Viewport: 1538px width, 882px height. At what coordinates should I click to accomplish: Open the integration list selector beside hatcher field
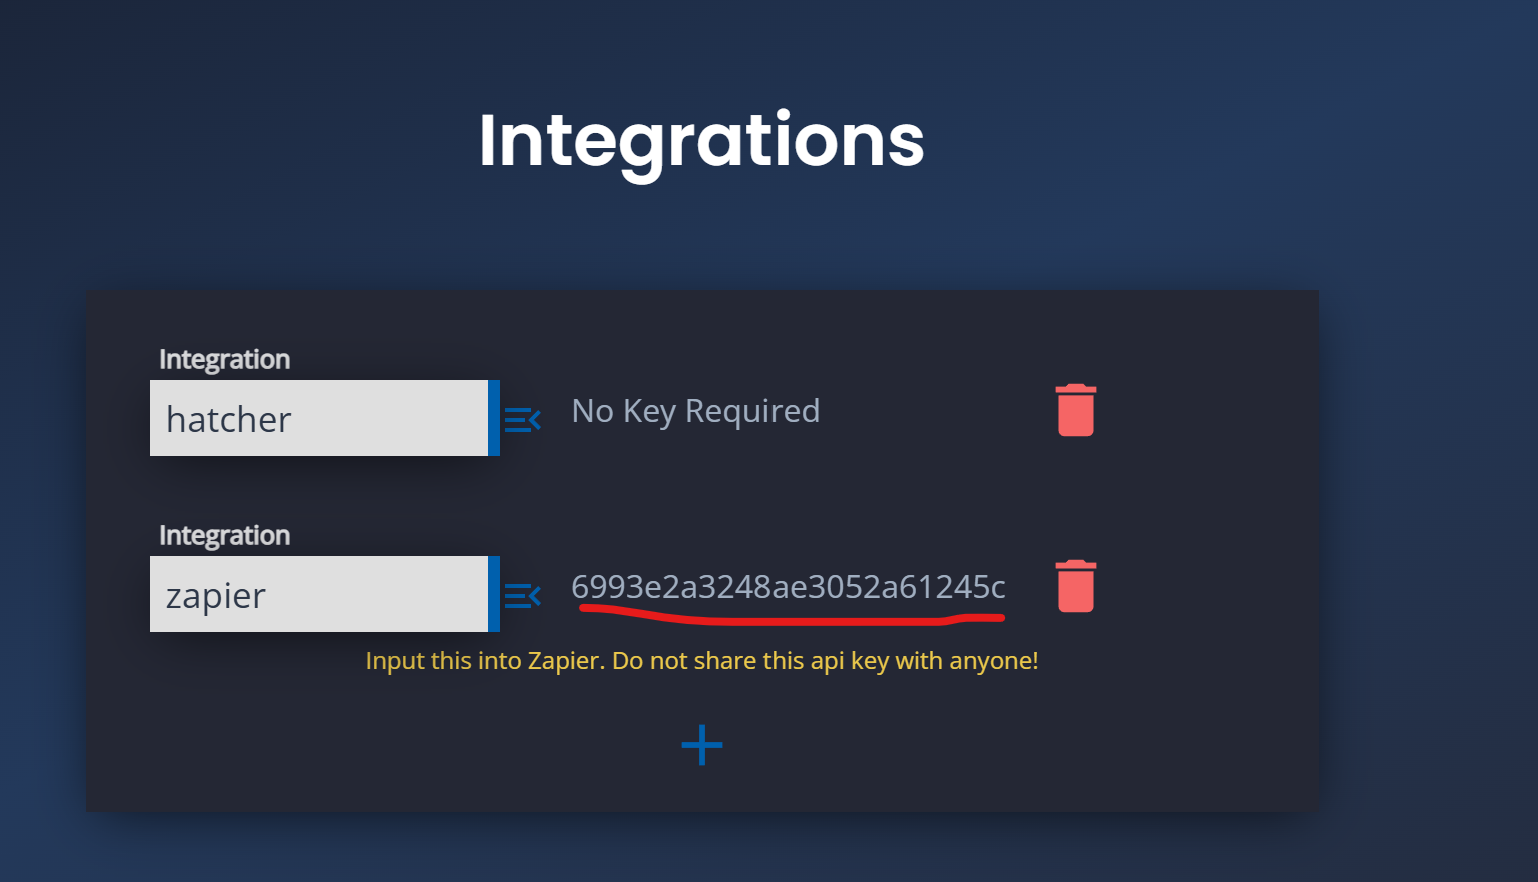[522, 419]
